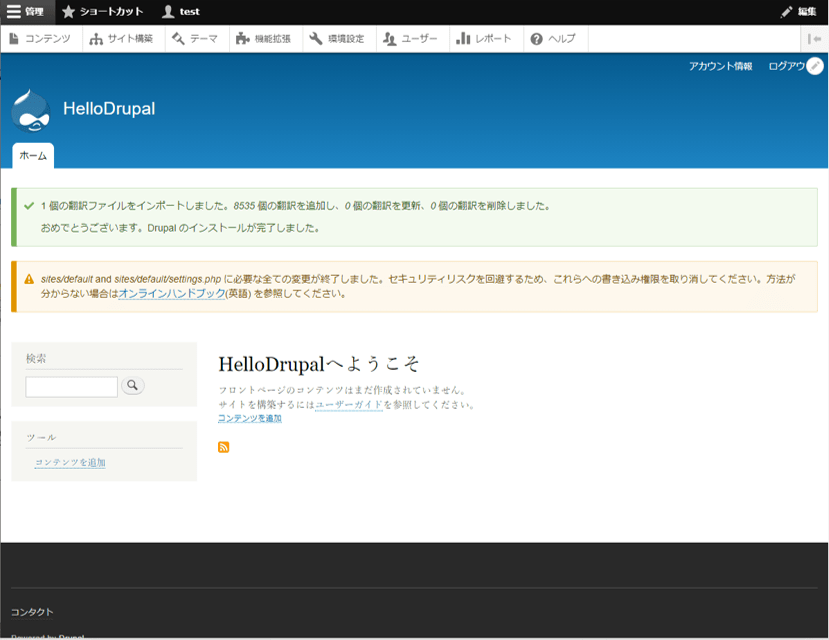This screenshot has height=640, width=829.
Task: Open the 環境設定 wrench menu item
Action: pyautogui.click(x=337, y=39)
